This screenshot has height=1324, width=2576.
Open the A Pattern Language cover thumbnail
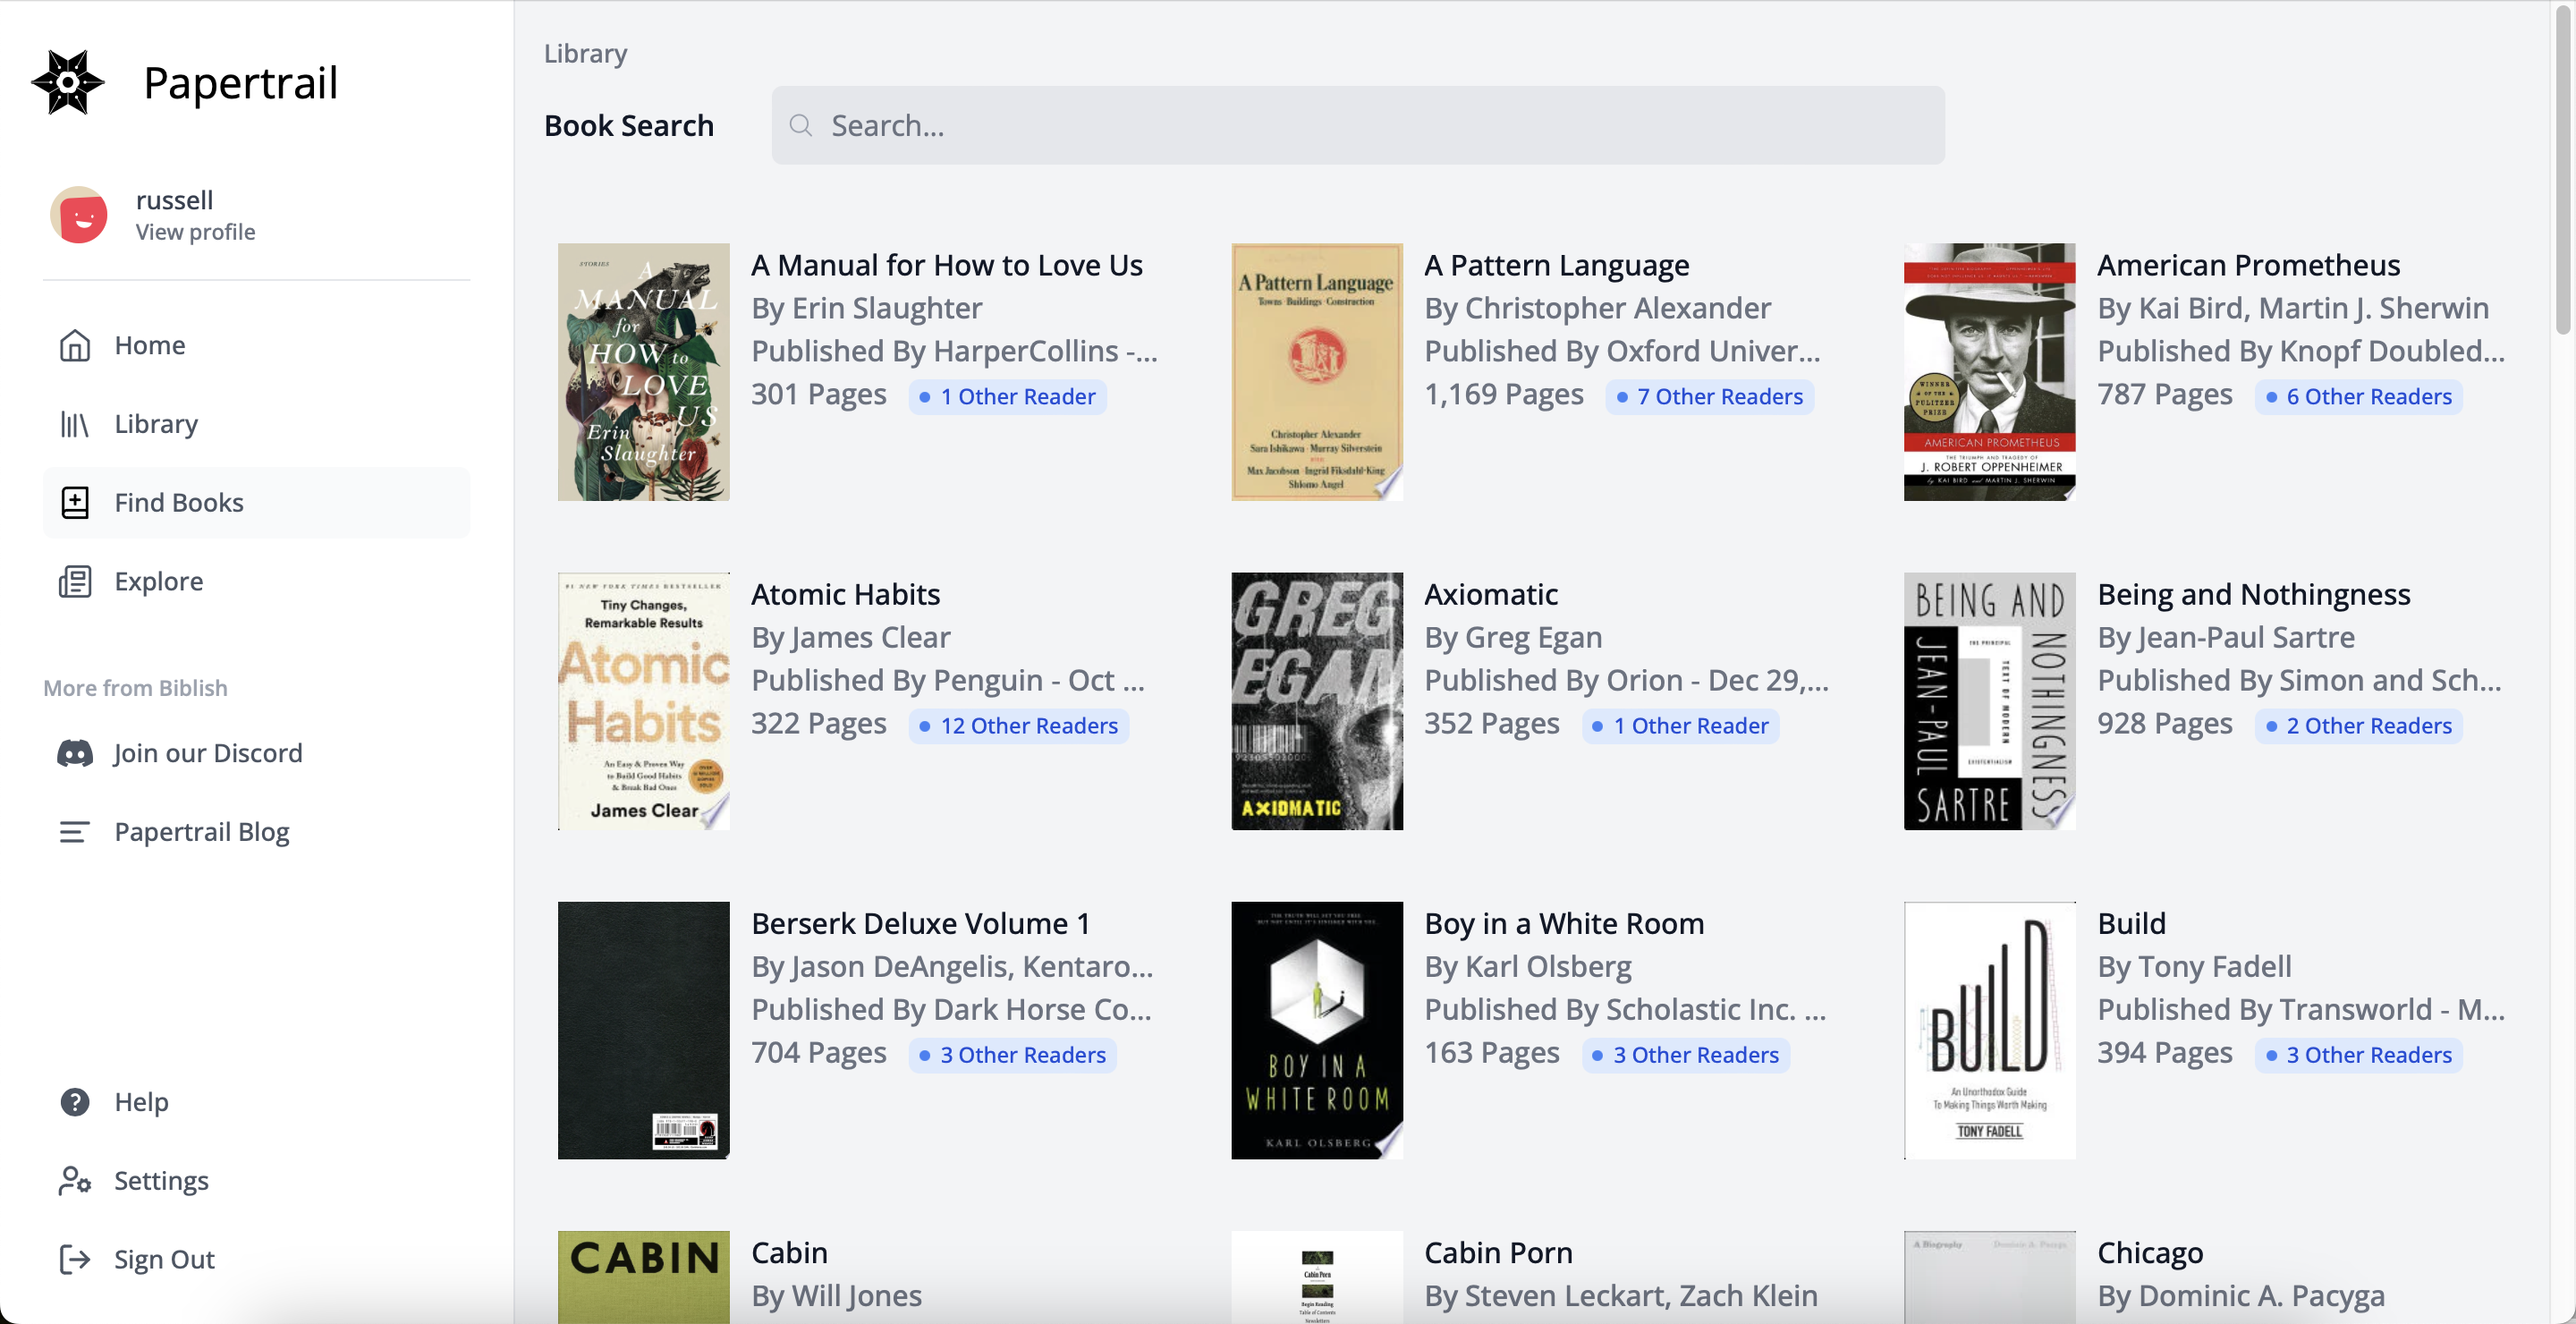pyautogui.click(x=1317, y=372)
